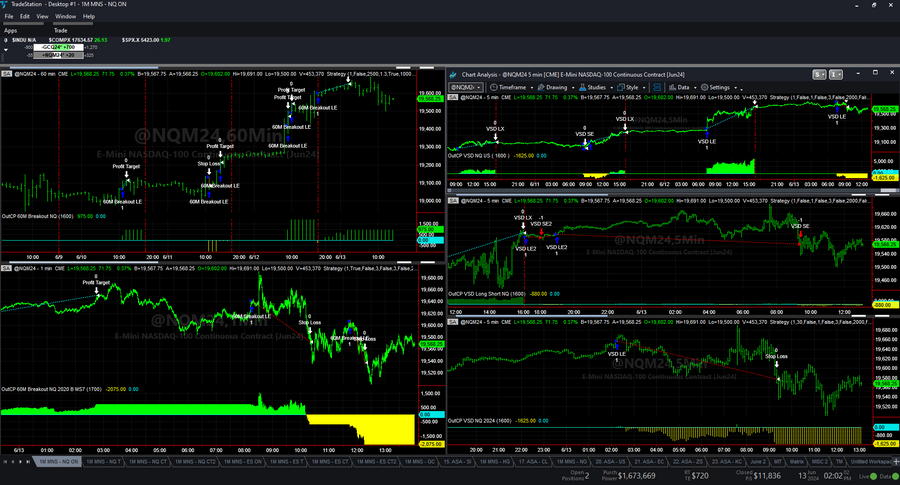The height and width of the screenshot is (485, 900).
Task: Click the Timeframe clock icon
Action: [x=493, y=87]
